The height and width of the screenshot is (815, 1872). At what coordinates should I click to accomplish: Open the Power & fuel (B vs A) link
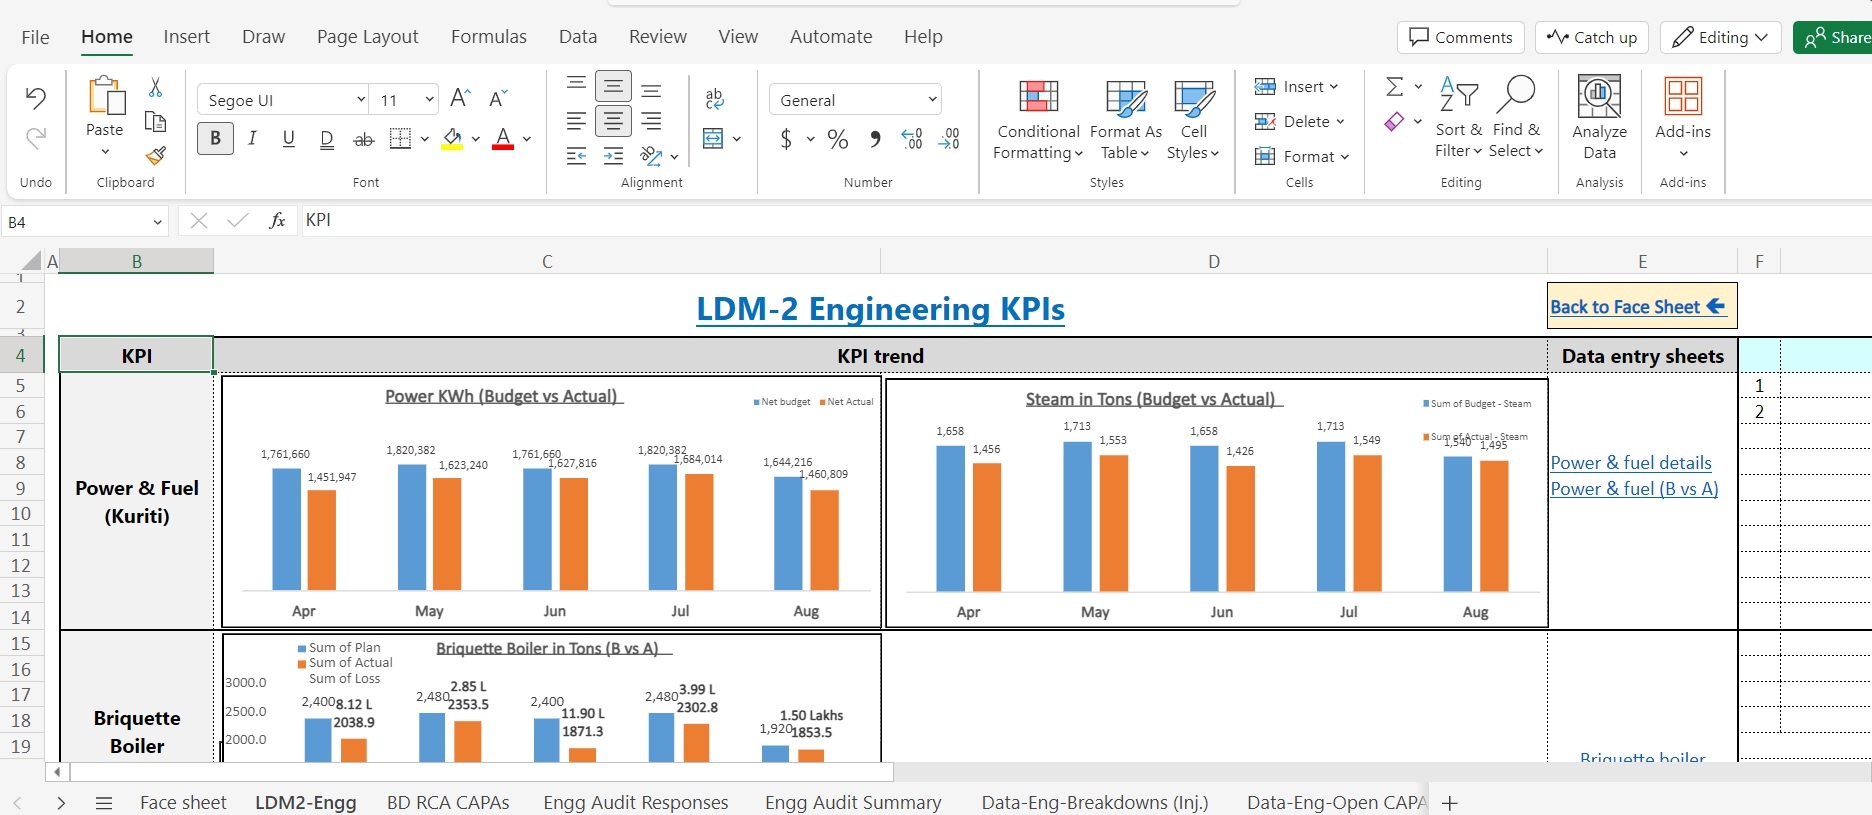1634,489
